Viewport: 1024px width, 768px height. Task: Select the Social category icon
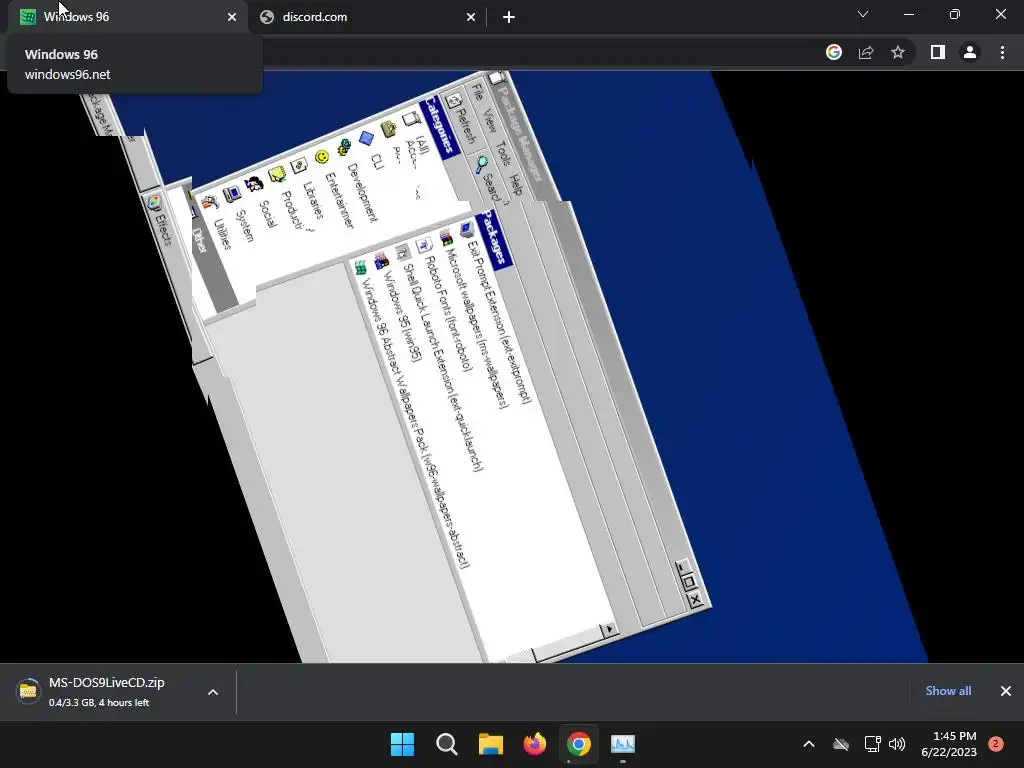(254, 185)
